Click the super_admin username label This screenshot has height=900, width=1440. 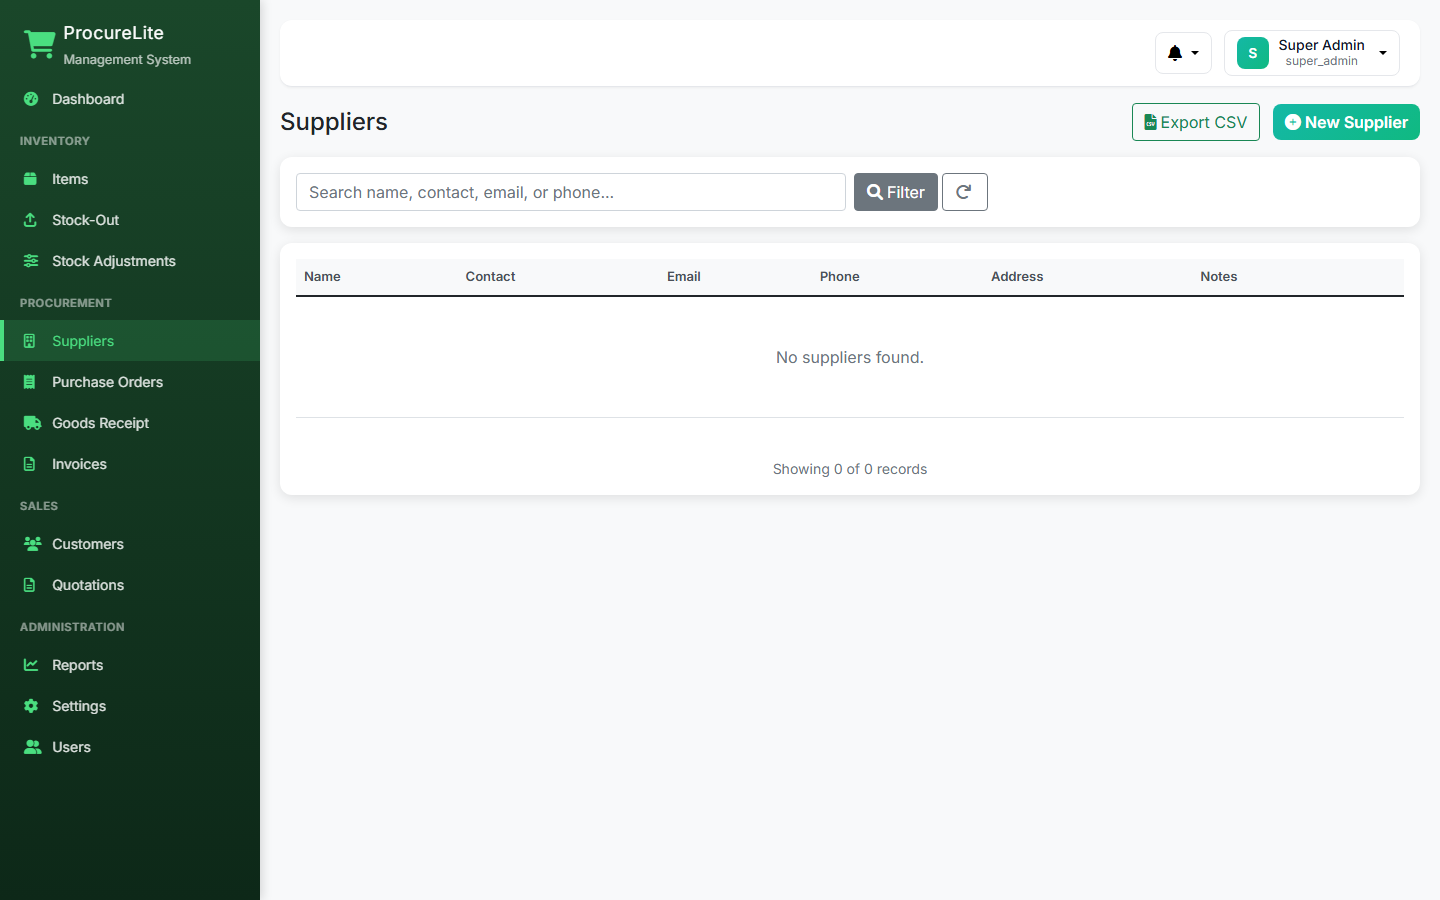(x=1321, y=61)
